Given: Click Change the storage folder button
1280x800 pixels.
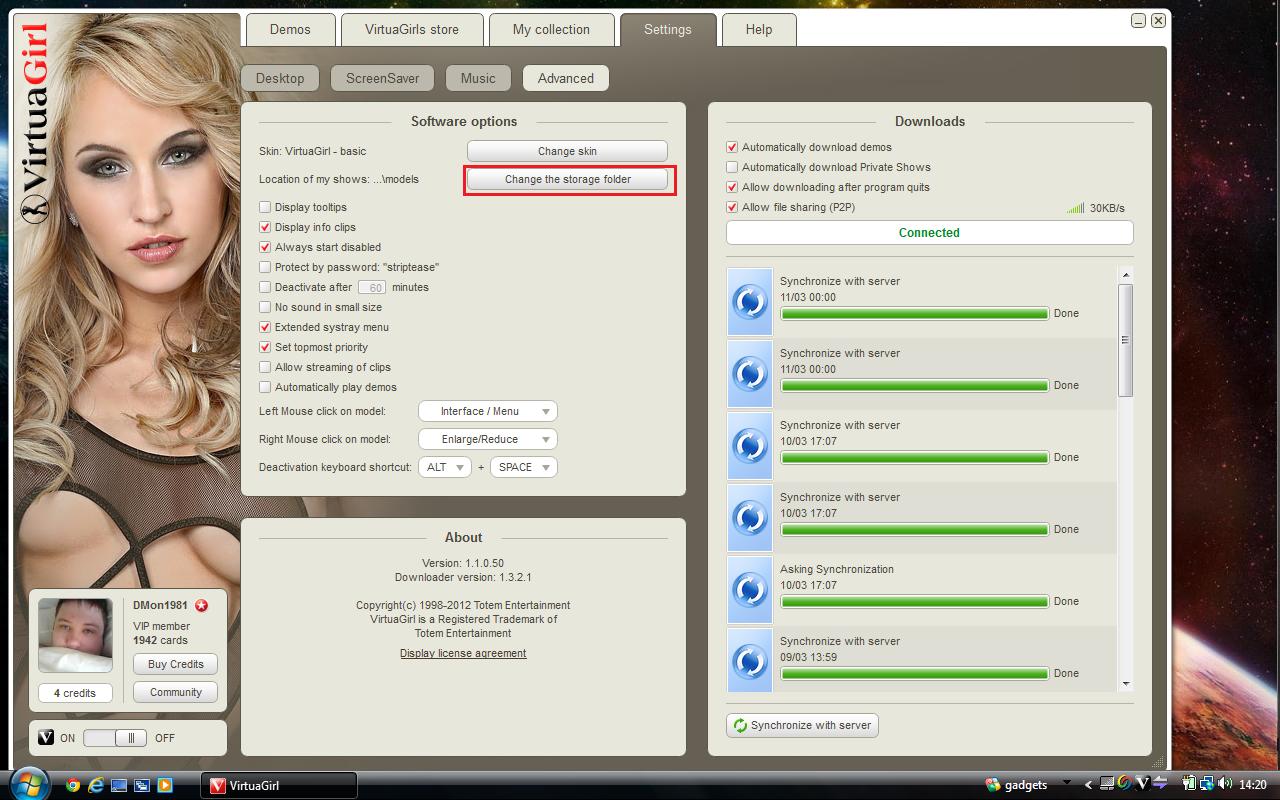Looking at the screenshot, I should click(x=567, y=179).
